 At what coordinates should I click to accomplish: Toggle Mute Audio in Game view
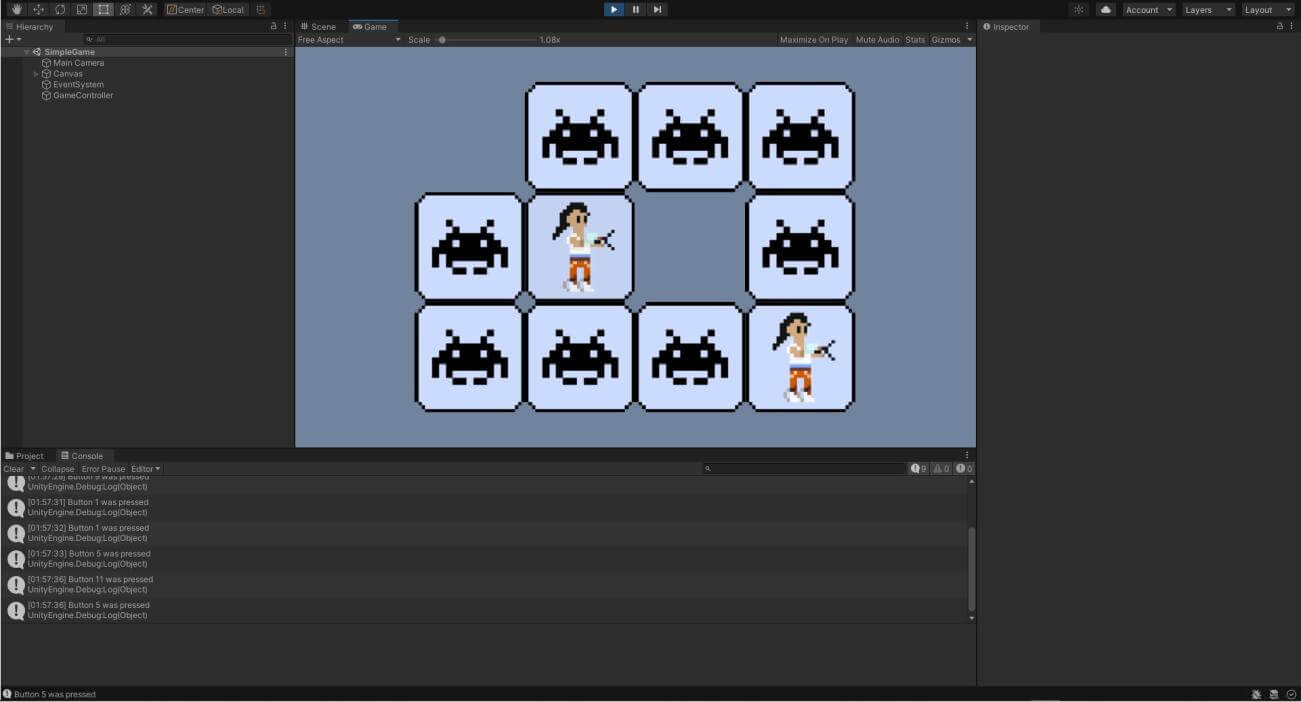click(x=877, y=40)
